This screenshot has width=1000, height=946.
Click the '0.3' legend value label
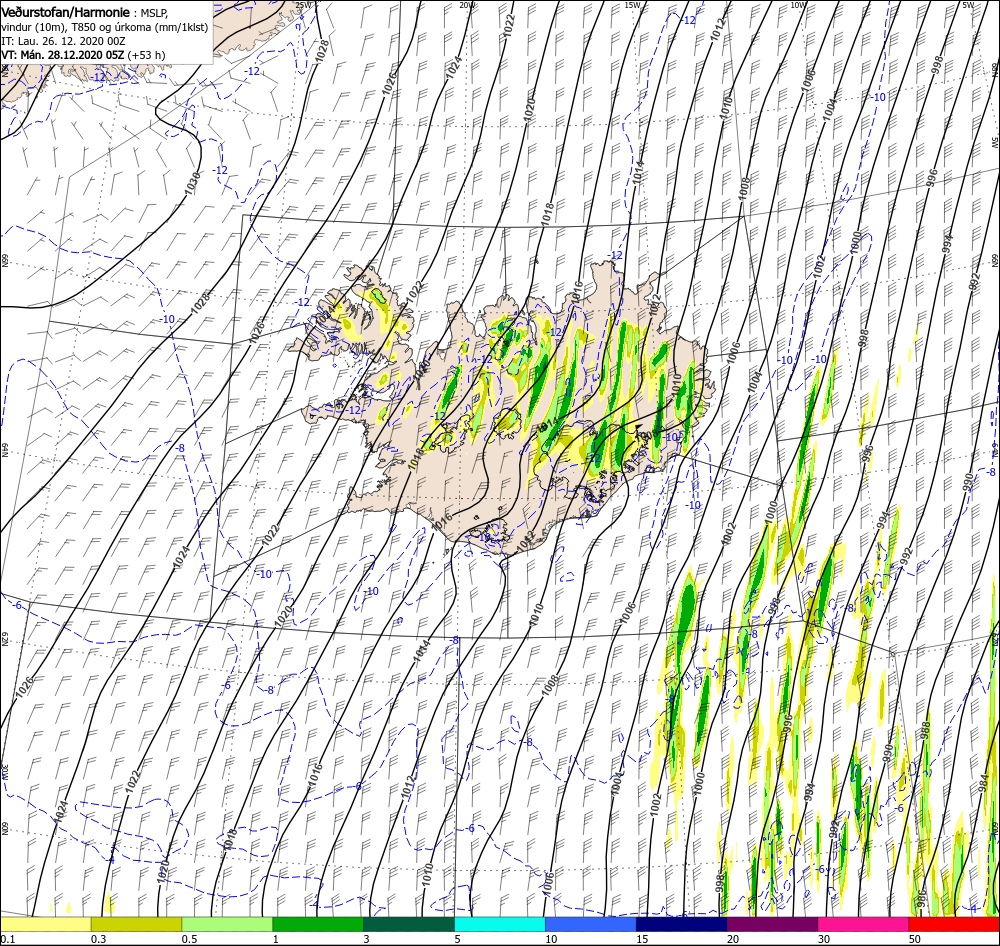tap(98, 939)
